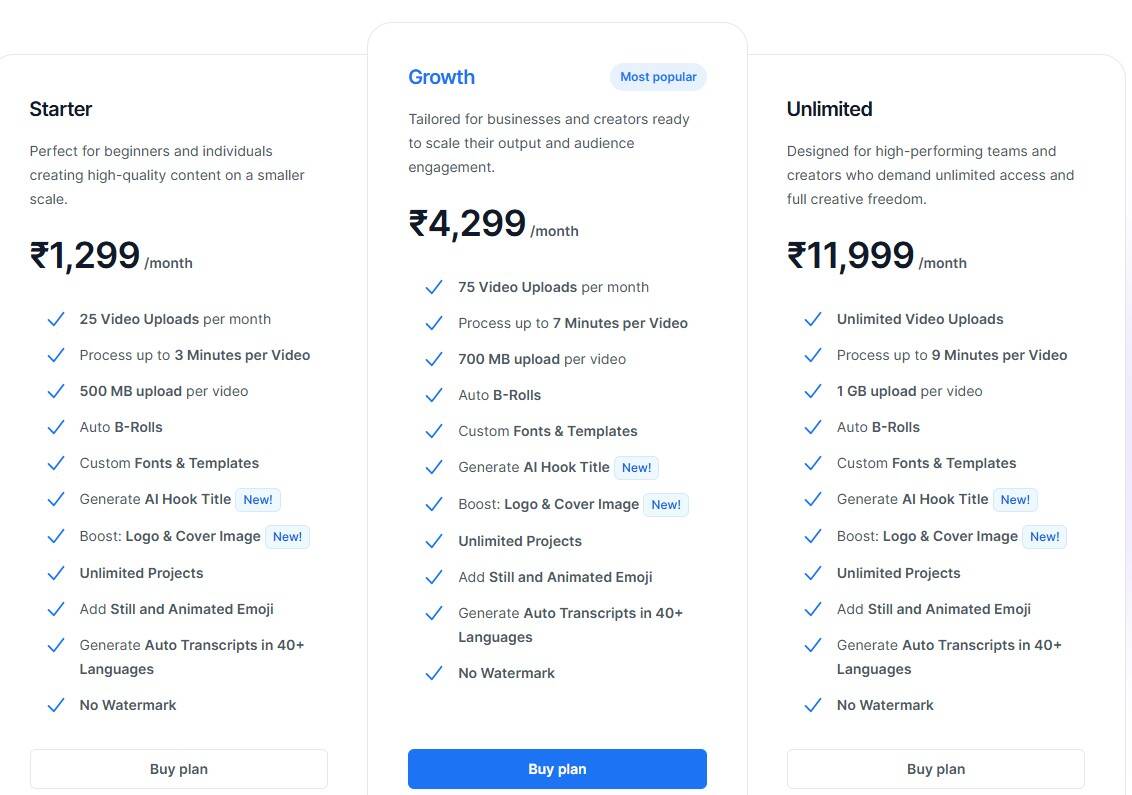Viewport: 1132px width, 795px height.
Task: Click Buy plan button under Starter
Action: pos(179,769)
